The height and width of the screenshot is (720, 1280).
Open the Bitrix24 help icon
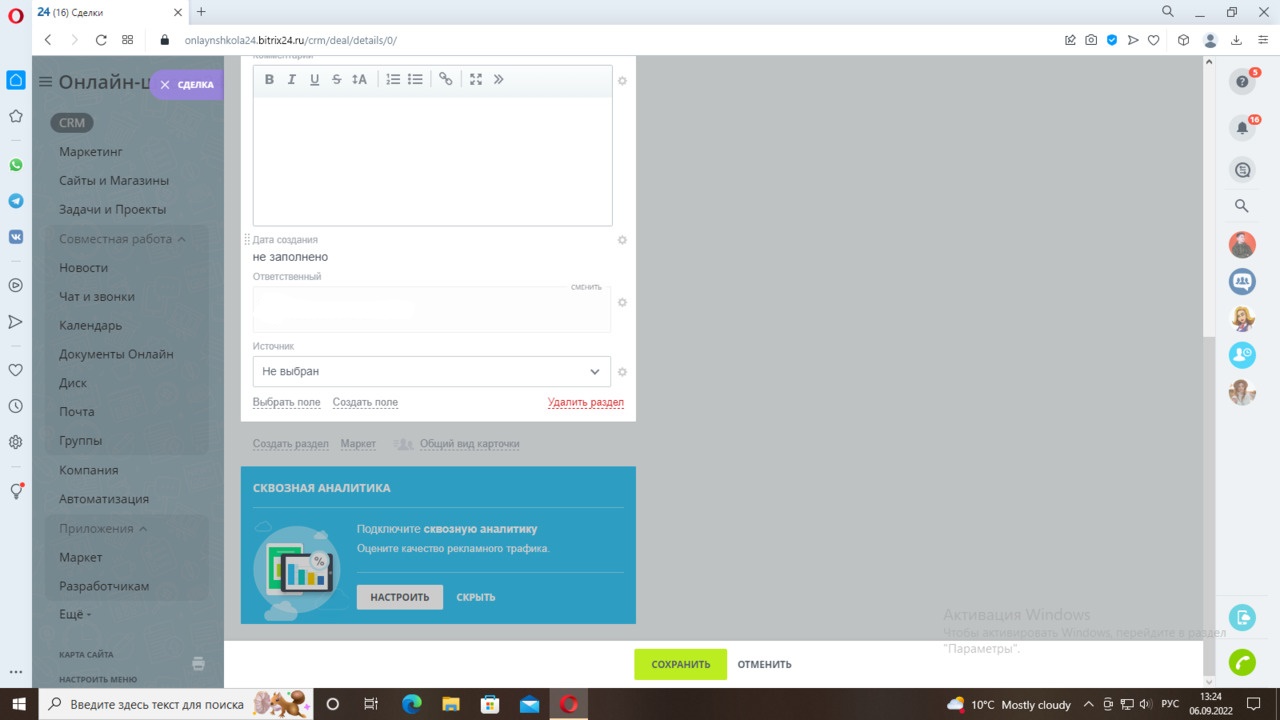1243,82
